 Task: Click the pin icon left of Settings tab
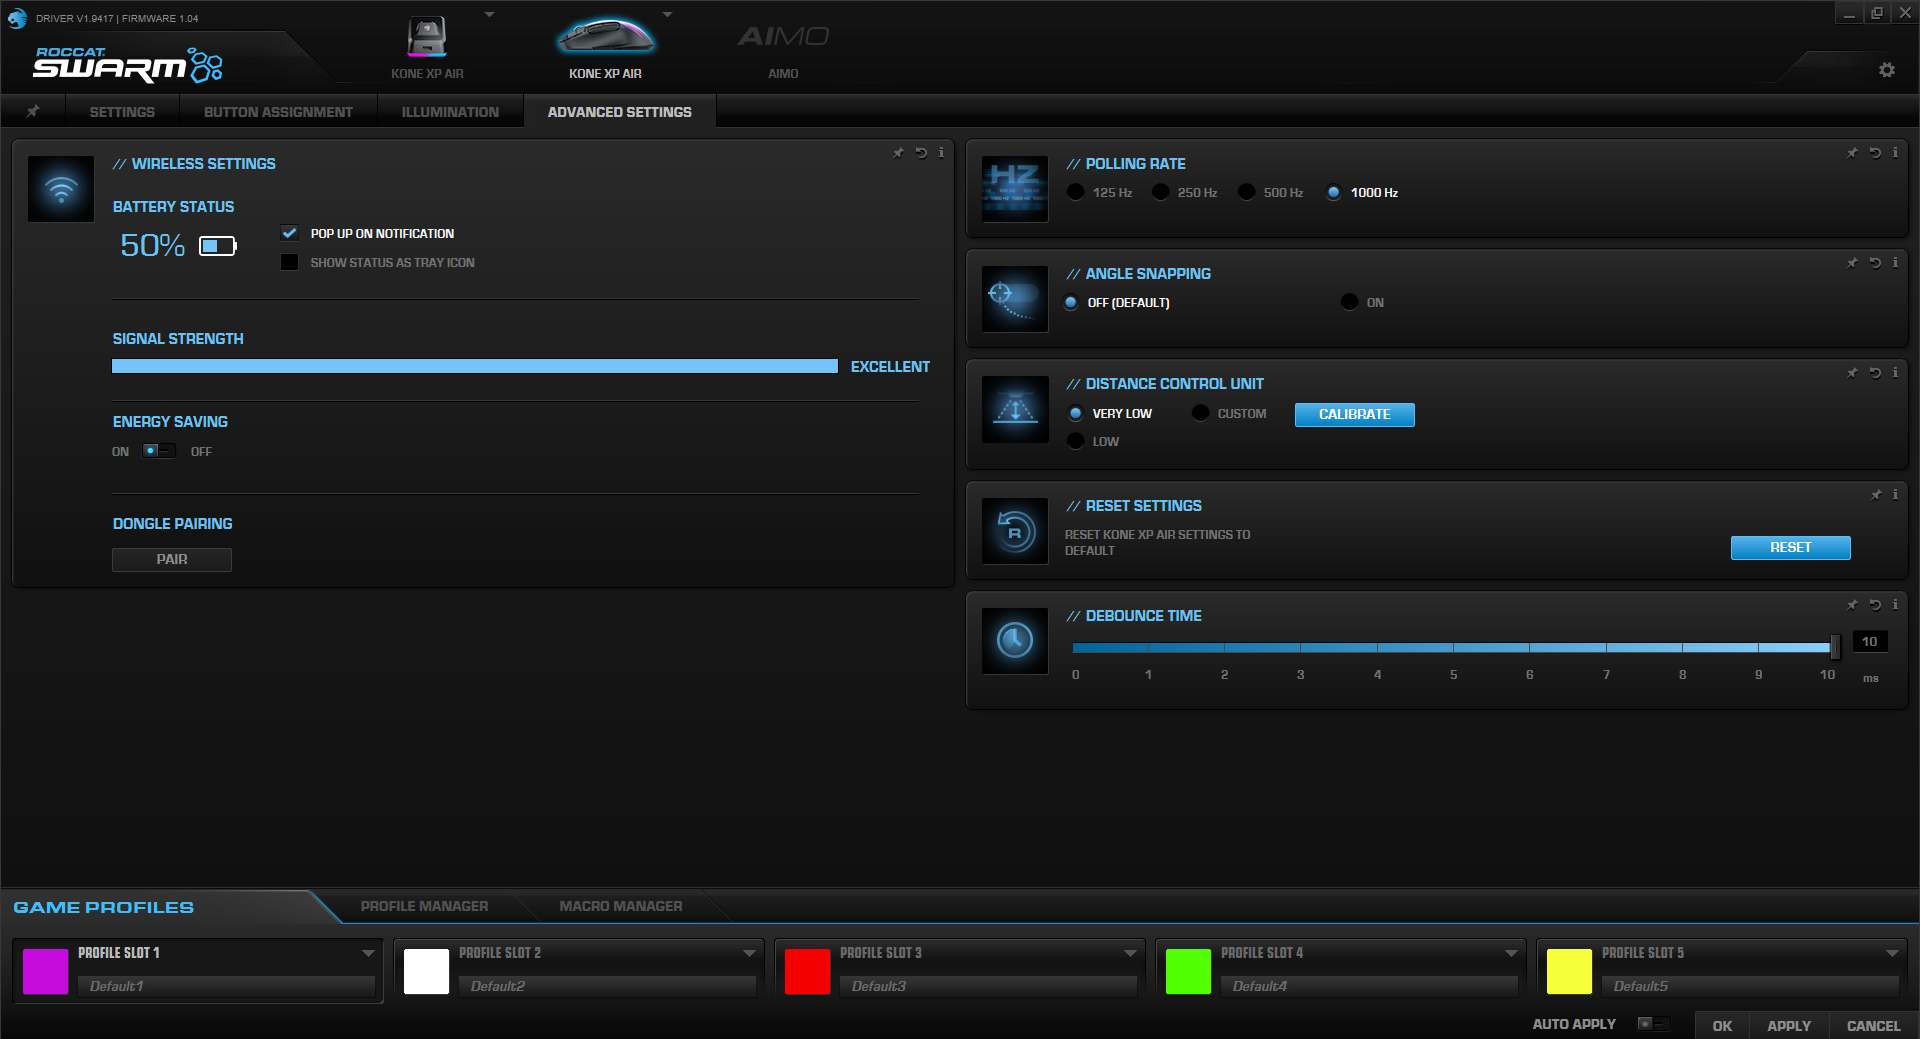[x=33, y=111]
